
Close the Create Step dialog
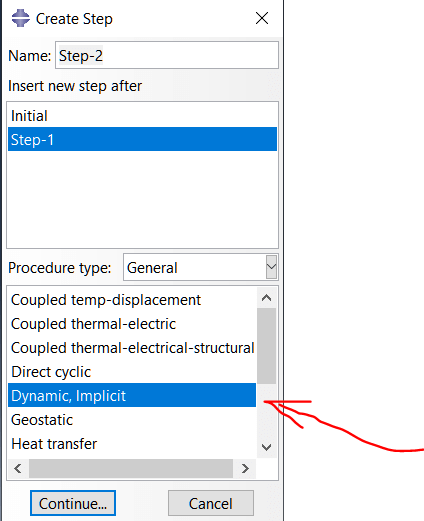point(262,18)
